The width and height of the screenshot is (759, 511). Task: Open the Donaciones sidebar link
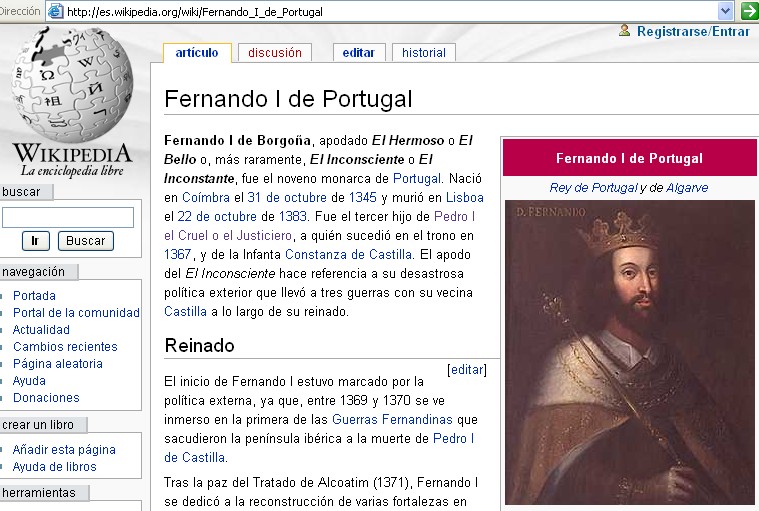pyautogui.click(x=46, y=398)
